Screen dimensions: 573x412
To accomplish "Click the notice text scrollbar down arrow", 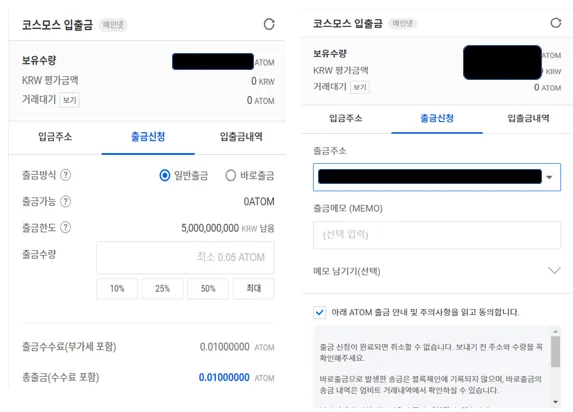I will pos(555,402).
